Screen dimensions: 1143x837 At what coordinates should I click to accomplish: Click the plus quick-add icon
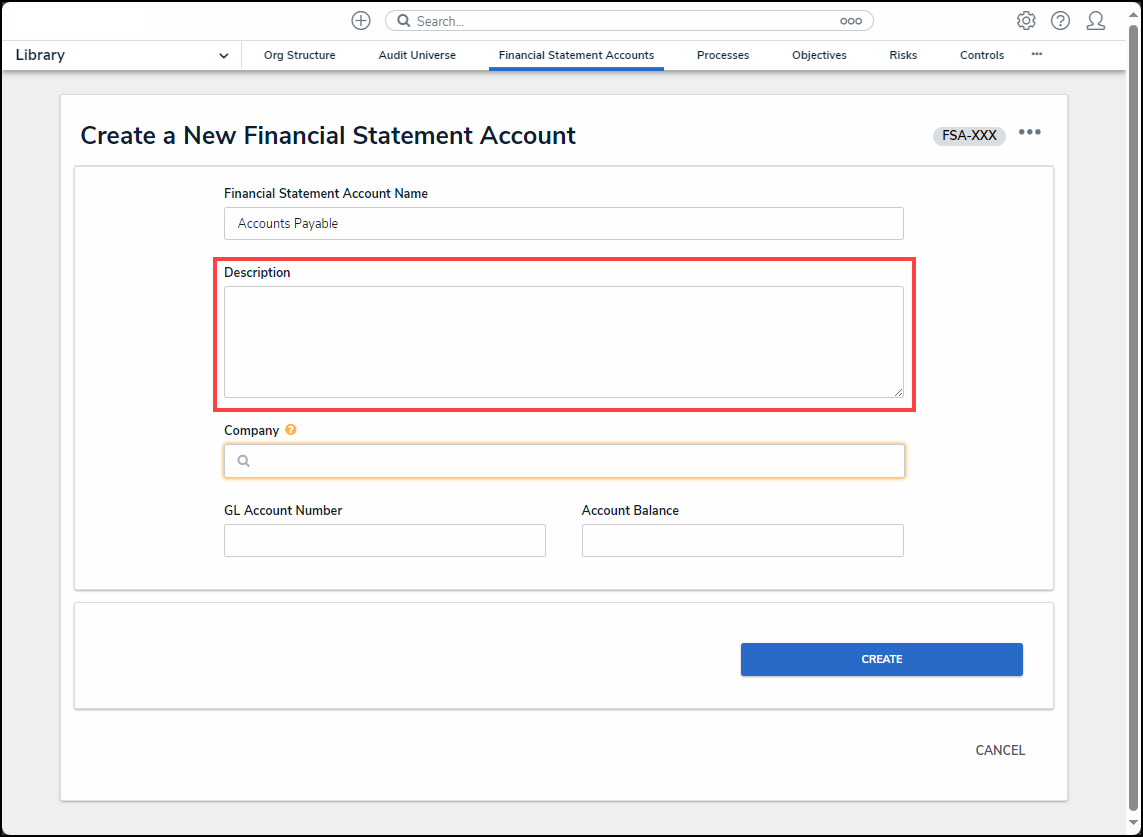click(x=361, y=21)
